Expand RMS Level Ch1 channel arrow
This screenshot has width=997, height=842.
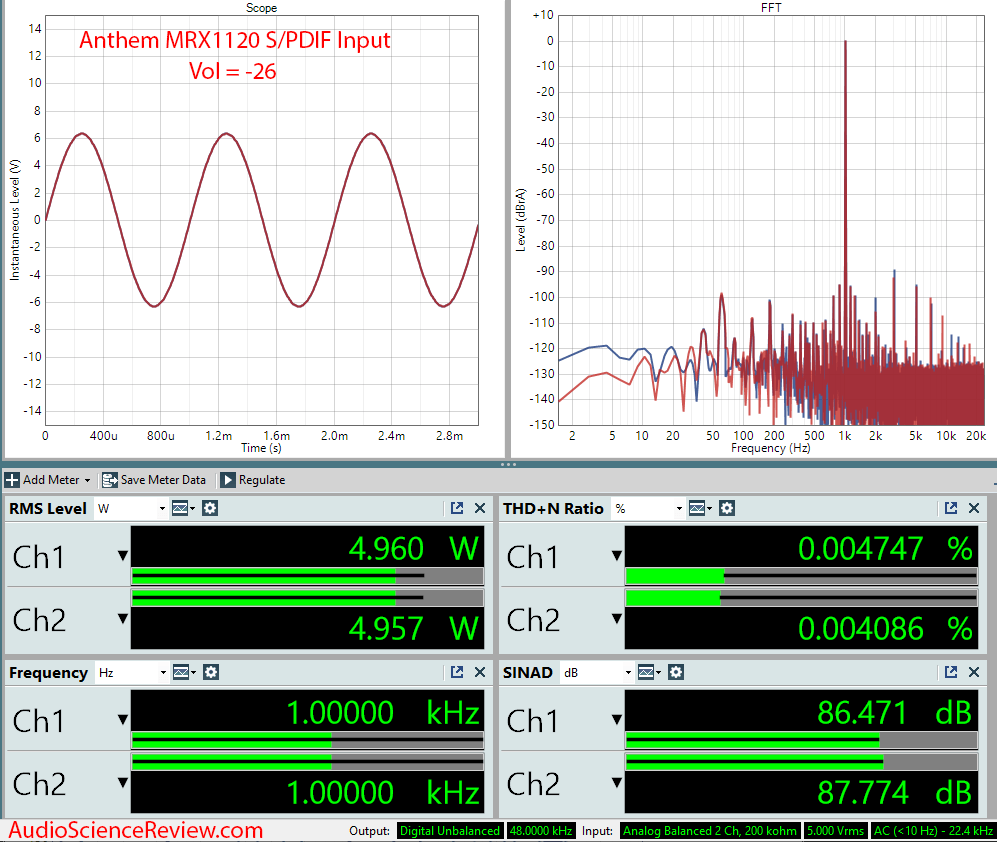coord(123,555)
